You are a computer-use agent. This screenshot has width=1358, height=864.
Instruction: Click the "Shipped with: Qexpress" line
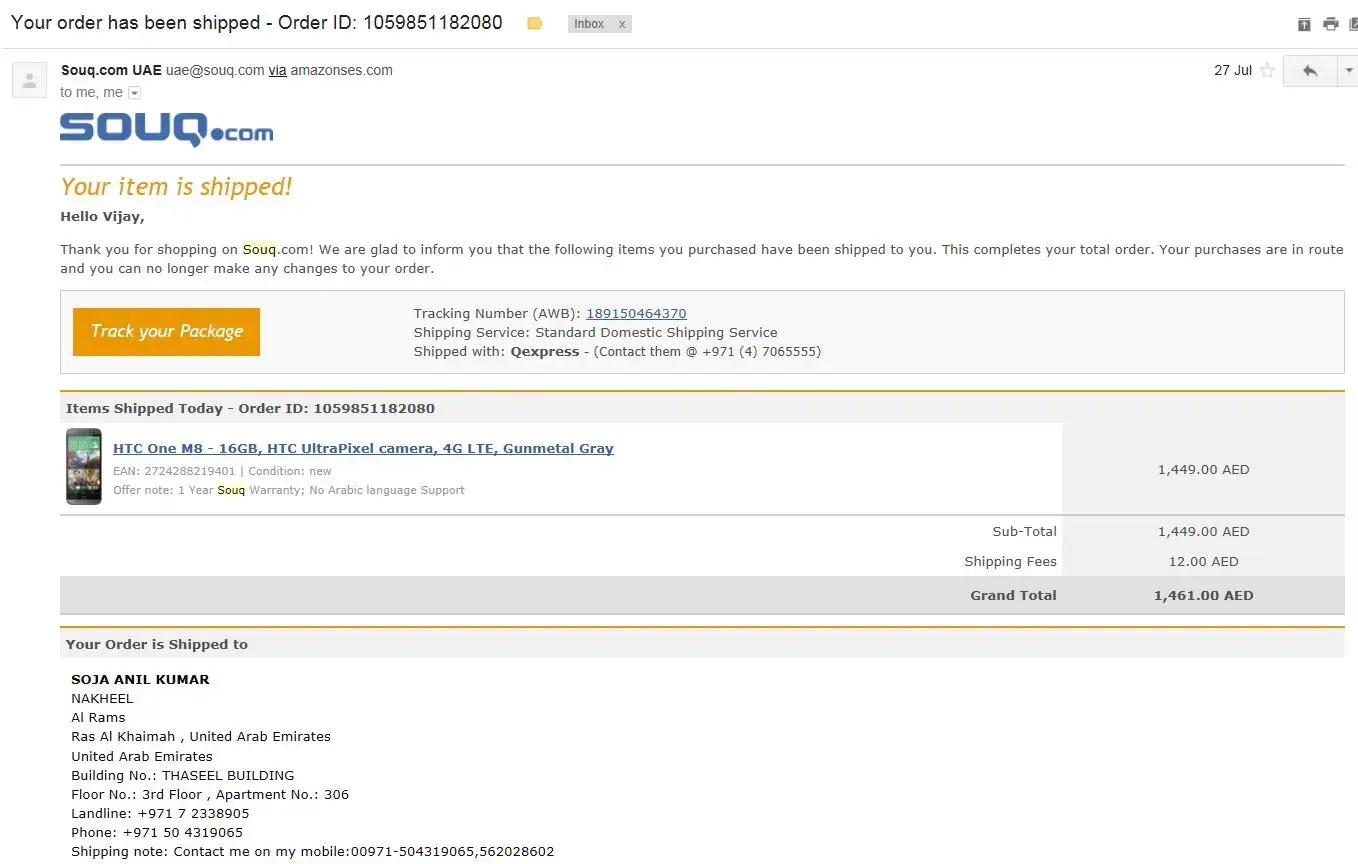[617, 352]
